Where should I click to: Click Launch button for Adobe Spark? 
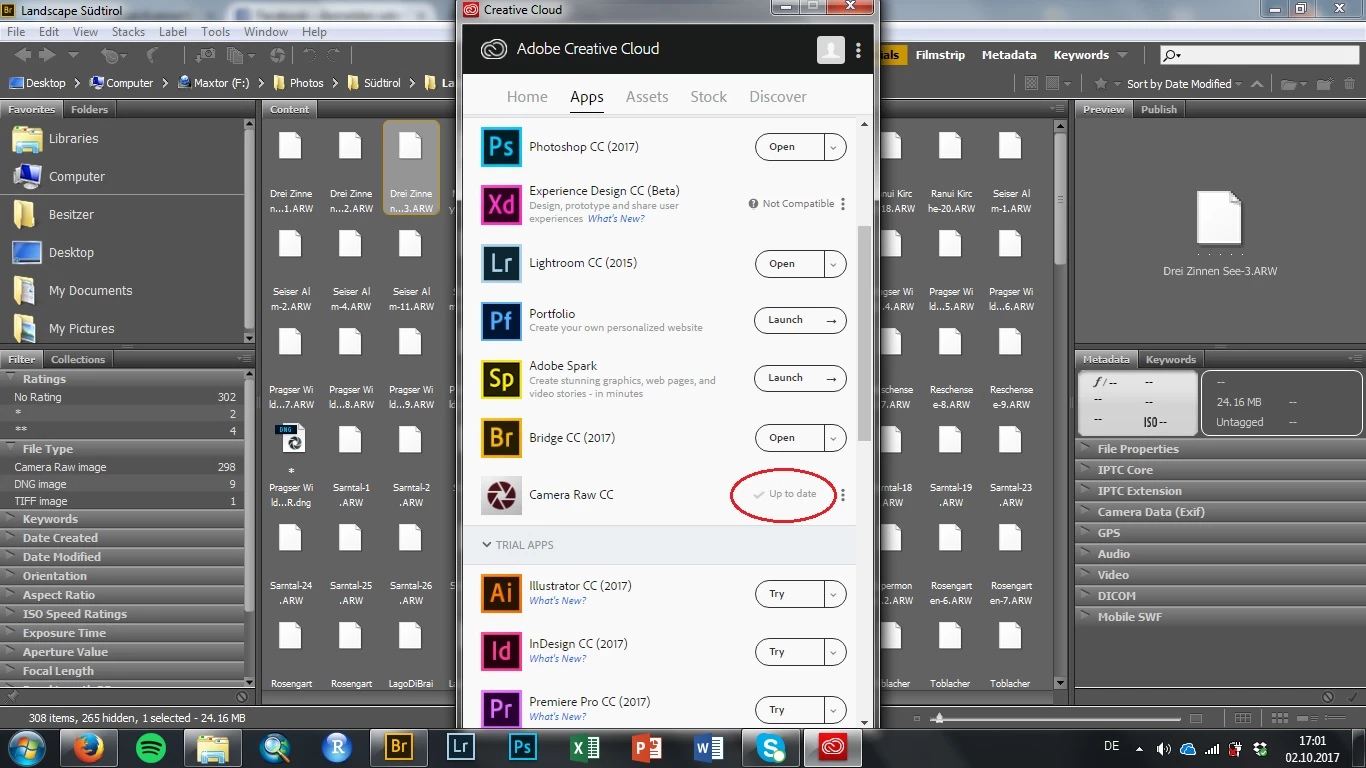tap(800, 379)
